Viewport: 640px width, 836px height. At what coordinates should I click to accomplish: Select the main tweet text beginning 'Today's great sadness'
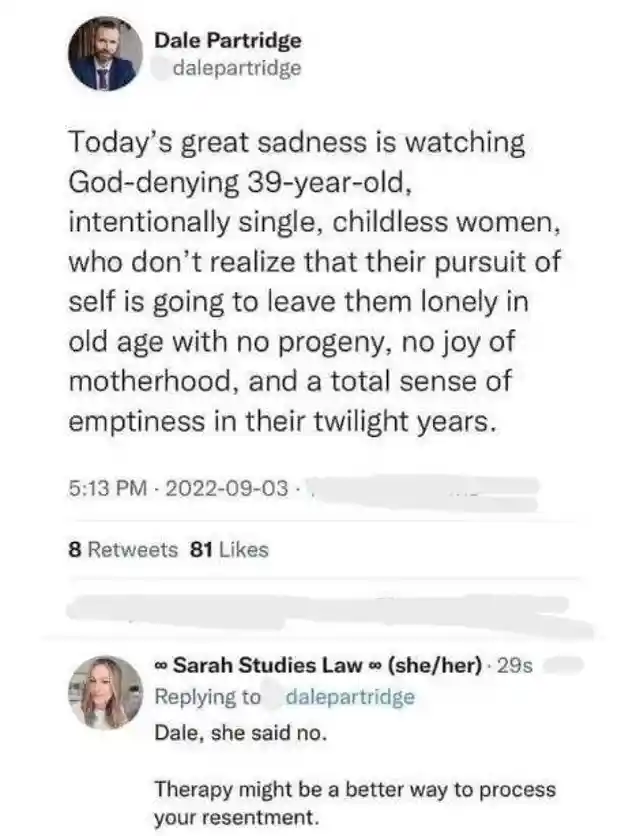315,282
